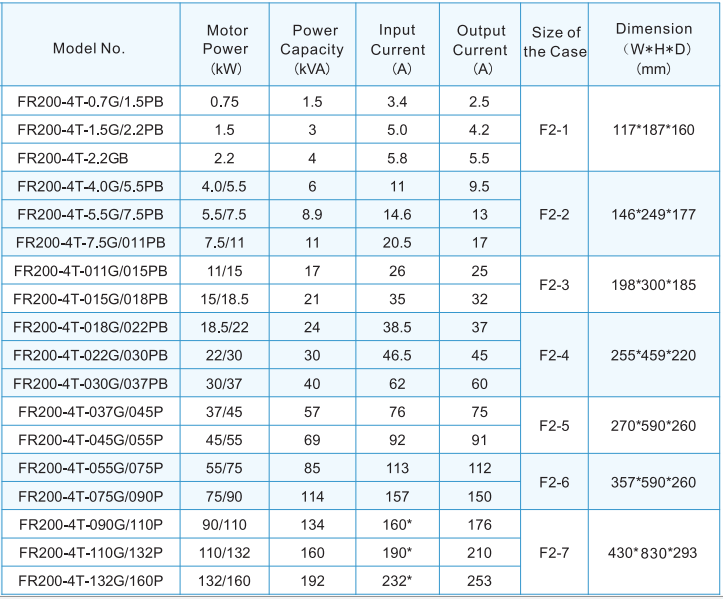Select the 18.5/22 motor power cell
The image size is (723, 599).
(226, 327)
